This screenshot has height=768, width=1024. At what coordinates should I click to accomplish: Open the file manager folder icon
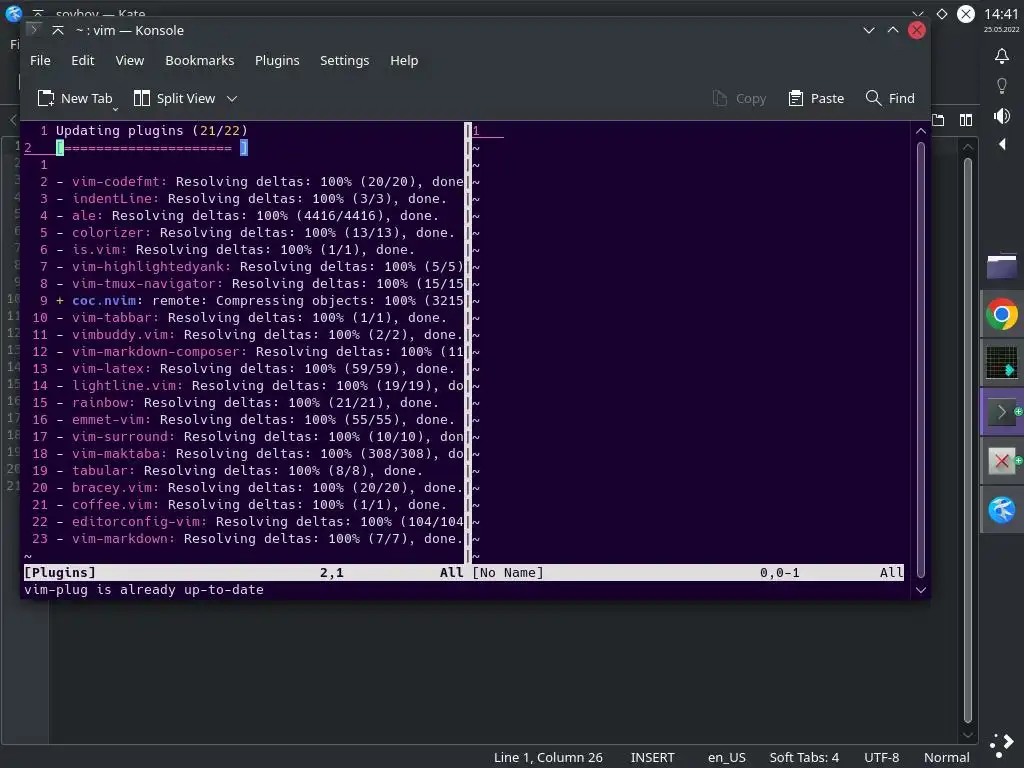[1002, 266]
